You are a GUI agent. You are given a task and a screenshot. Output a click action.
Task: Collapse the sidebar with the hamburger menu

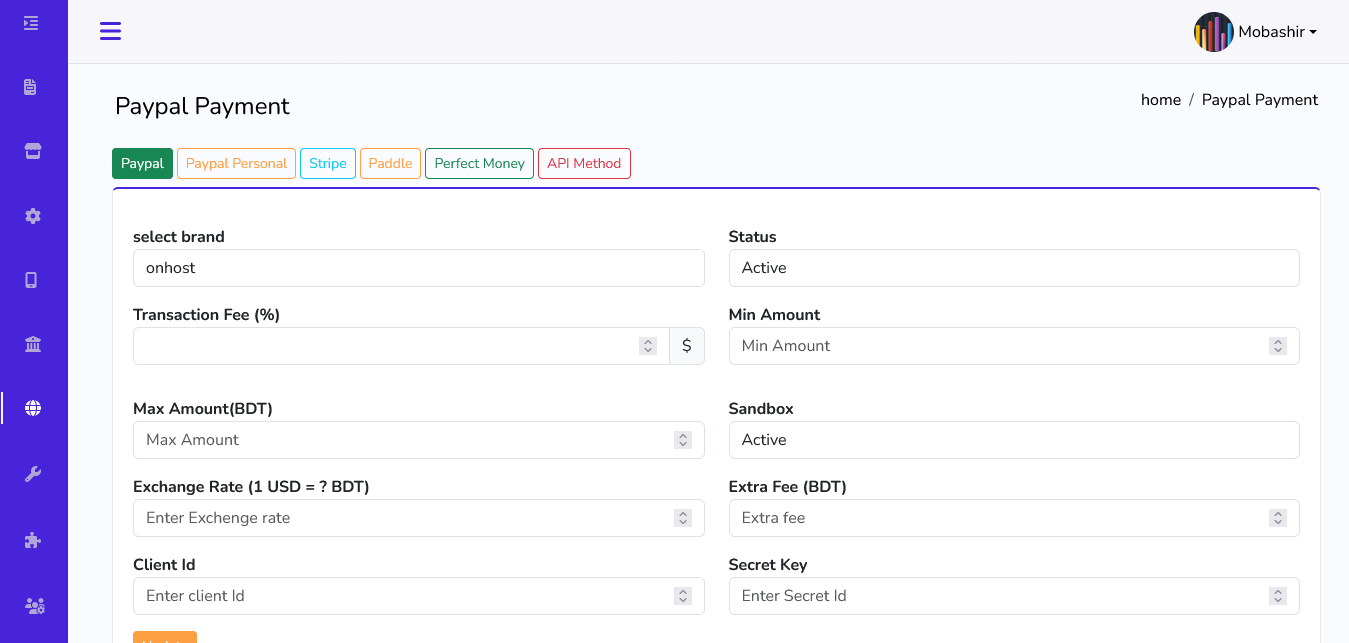(110, 31)
